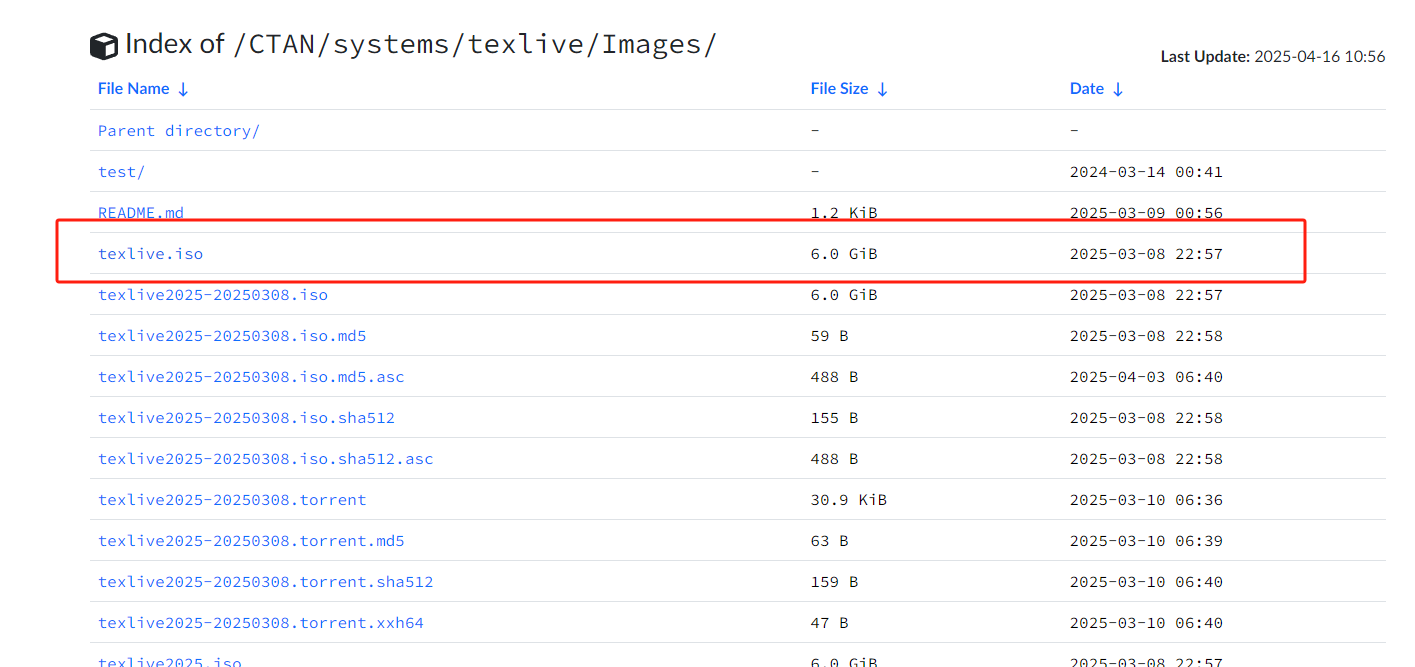Open texlive2025-20250308.iso.md5 link
The width and height of the screenshot is (1415, 667).
click(x=232, y=336)
